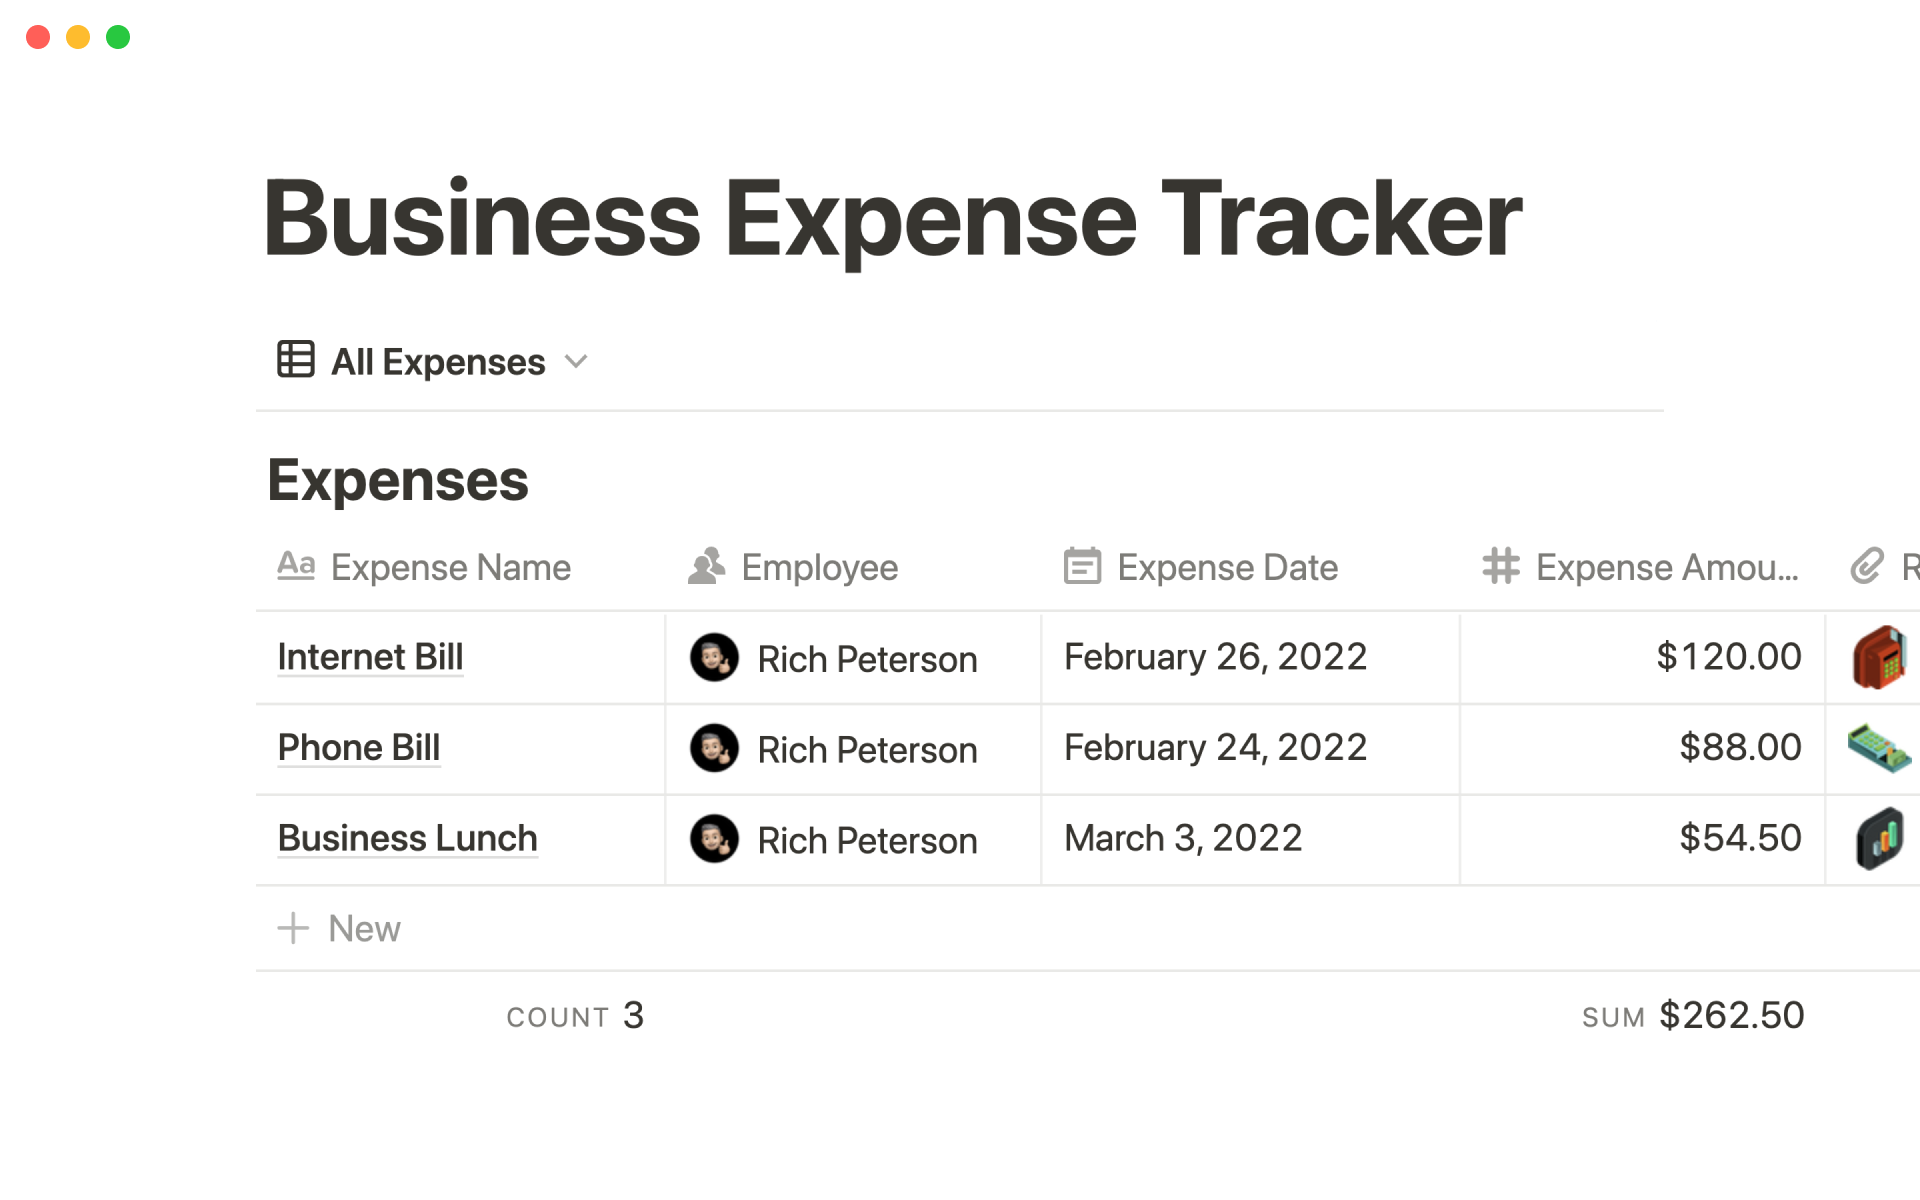
Task: Click the table view icon beside All Expenses
Action: (x=295, y=361)
